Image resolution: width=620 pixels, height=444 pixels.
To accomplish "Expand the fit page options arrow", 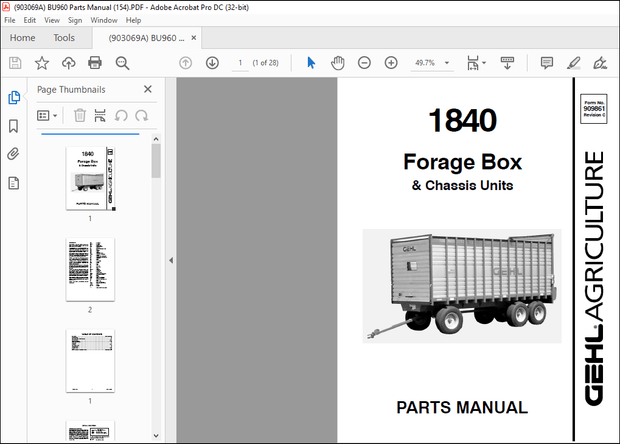I will (x=484, y=63).
